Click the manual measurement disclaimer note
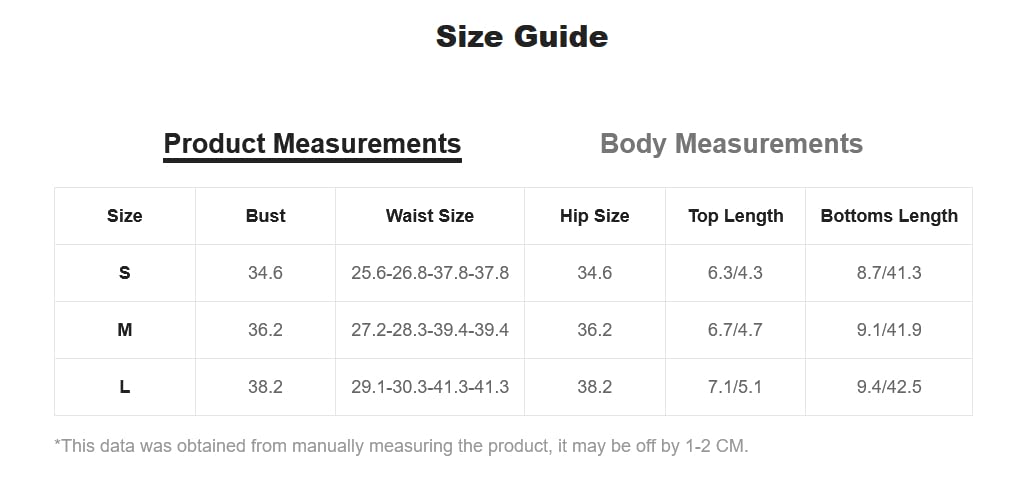The image size is (1021, 483). [x=401, y=446]
